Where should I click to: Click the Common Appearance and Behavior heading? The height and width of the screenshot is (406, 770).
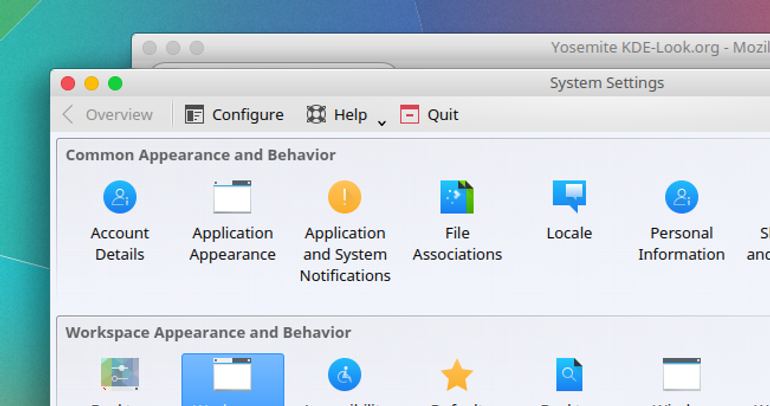201,155
